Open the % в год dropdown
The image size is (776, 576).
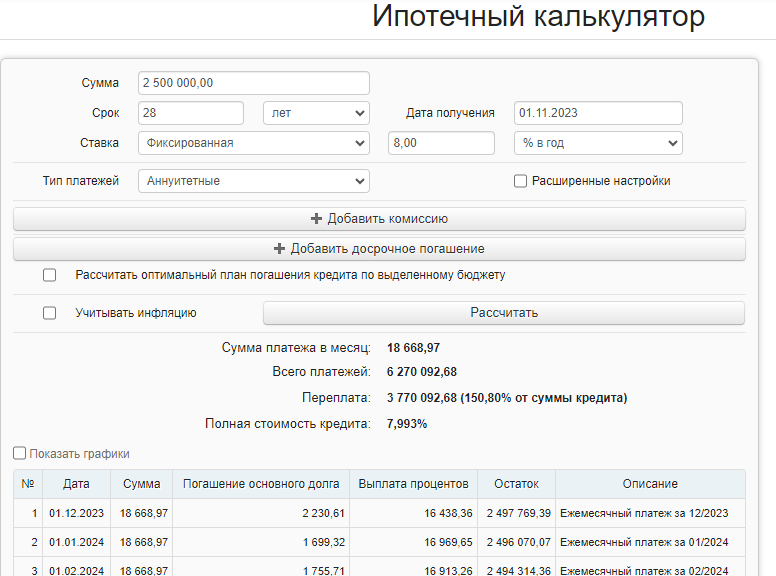[598, 143]
